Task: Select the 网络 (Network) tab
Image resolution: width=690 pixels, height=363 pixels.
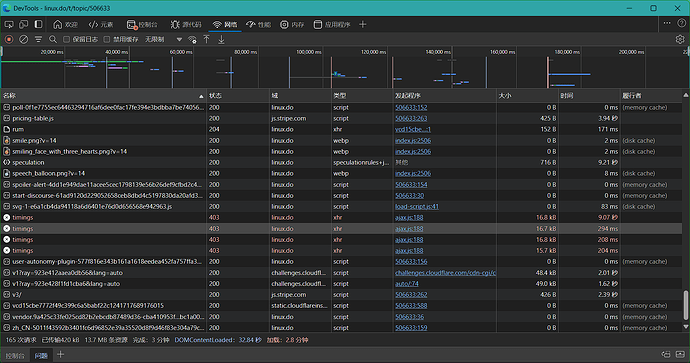Action: tap(224, 25)
